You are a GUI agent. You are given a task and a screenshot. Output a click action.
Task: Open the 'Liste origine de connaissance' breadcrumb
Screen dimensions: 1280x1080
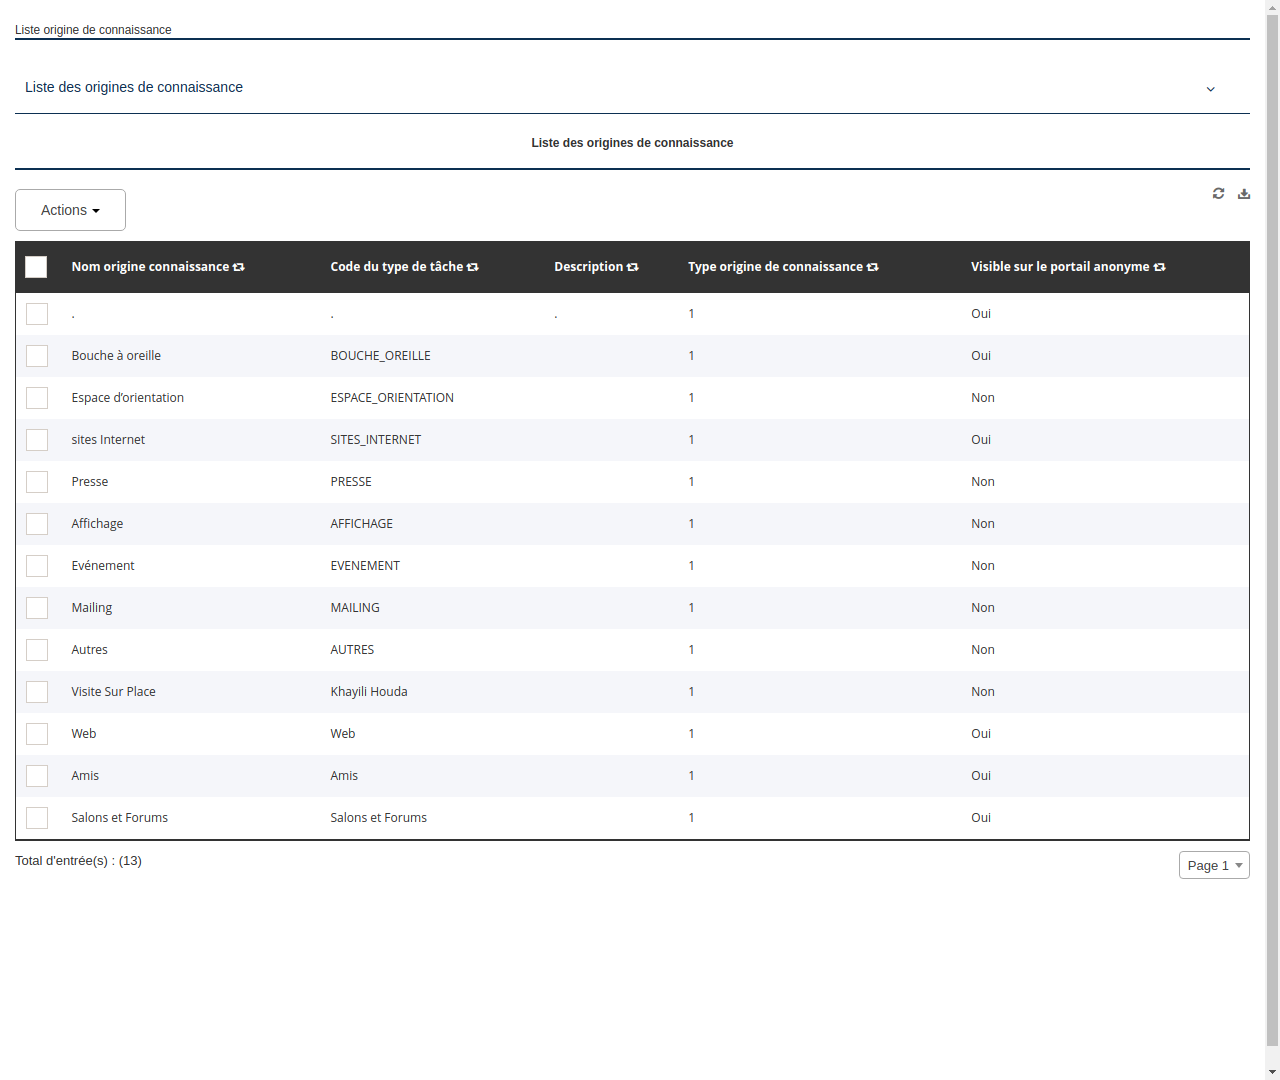(93, 30)
